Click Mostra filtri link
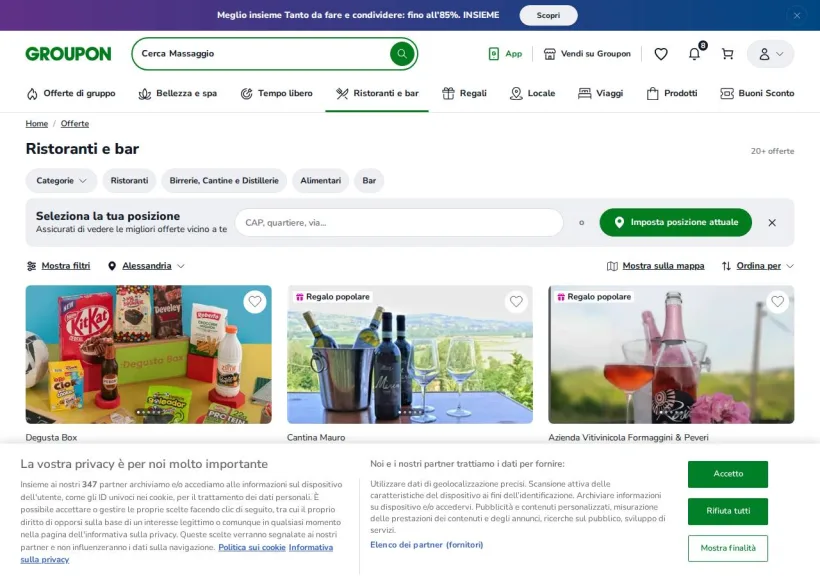 click(x=59, y=266)
